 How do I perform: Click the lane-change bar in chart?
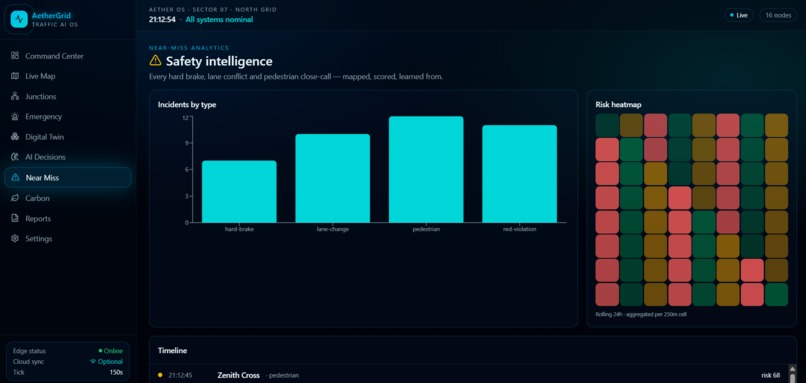pos(333,178)
